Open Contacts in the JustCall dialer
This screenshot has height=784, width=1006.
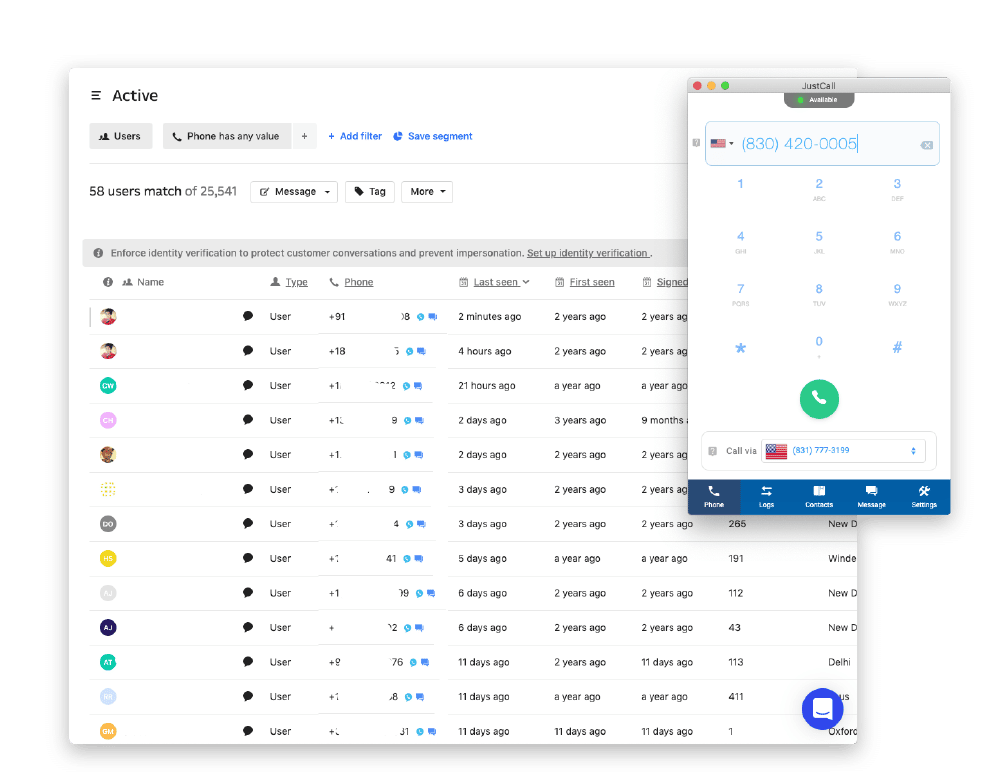click(x=819, y=497)
